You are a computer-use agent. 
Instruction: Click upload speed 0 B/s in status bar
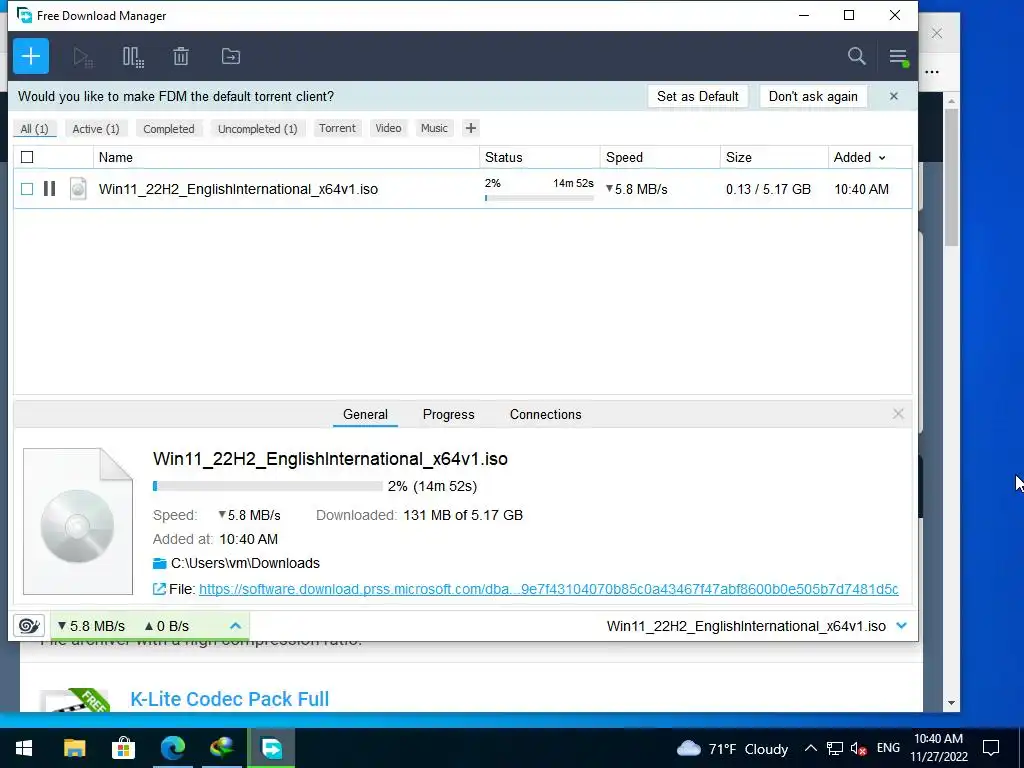coord(167,626)
